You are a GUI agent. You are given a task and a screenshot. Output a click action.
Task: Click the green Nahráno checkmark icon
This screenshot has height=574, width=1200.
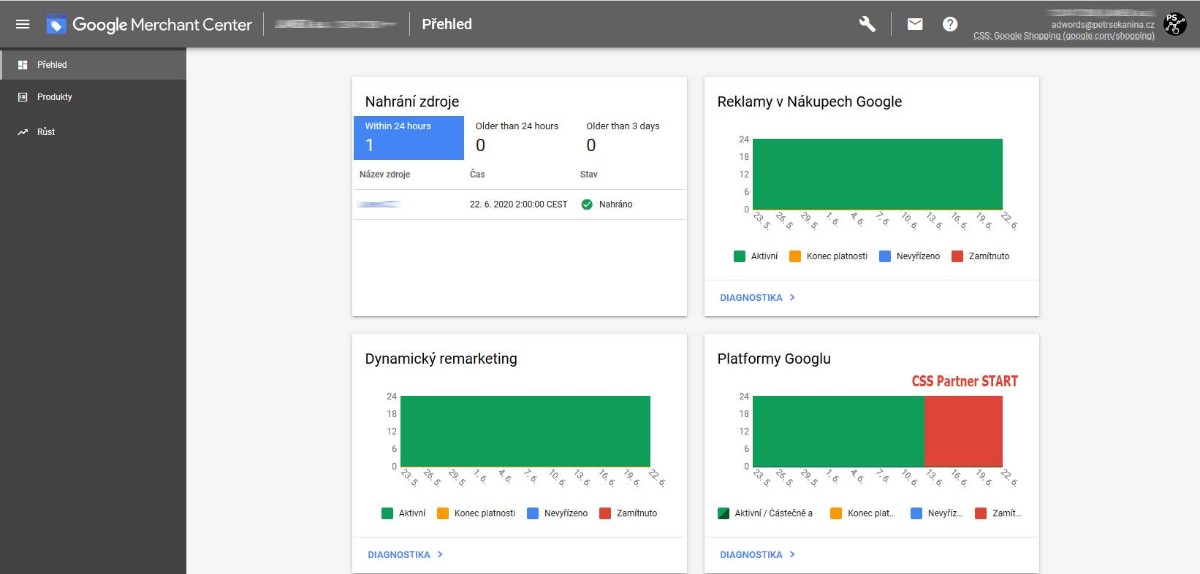[x=587, y=204]
